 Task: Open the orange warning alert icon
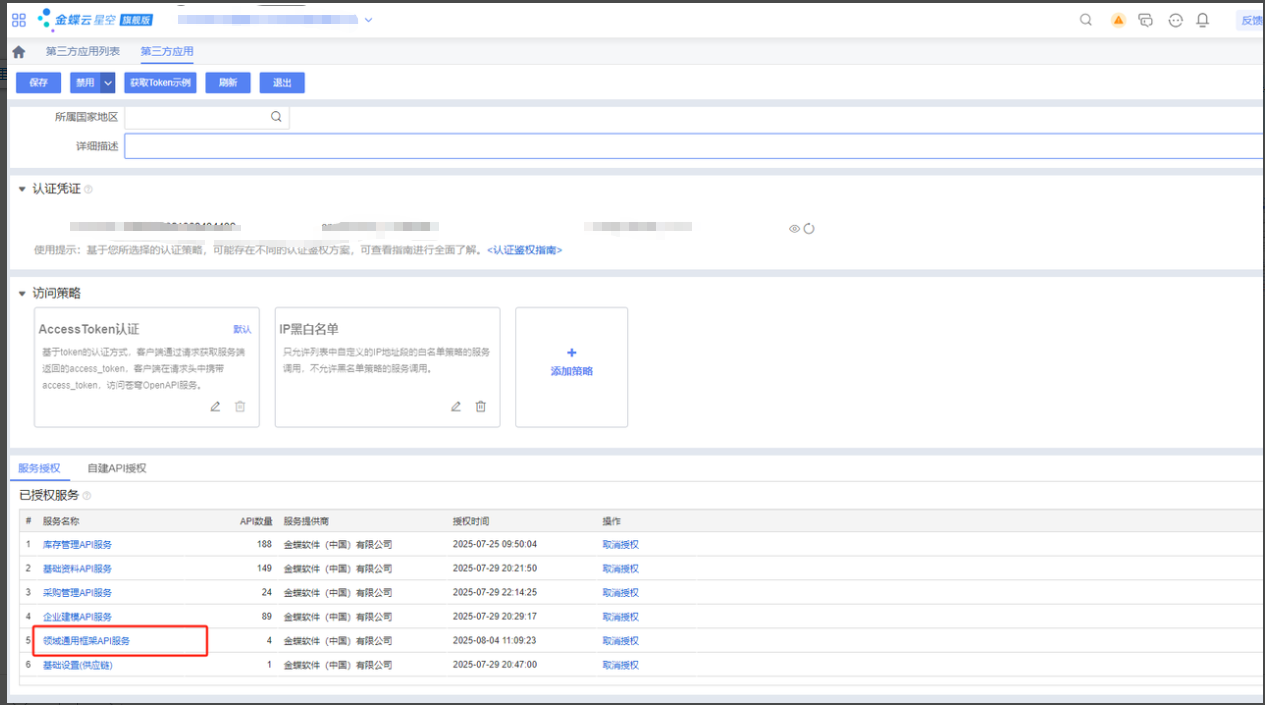point(1118,20)
